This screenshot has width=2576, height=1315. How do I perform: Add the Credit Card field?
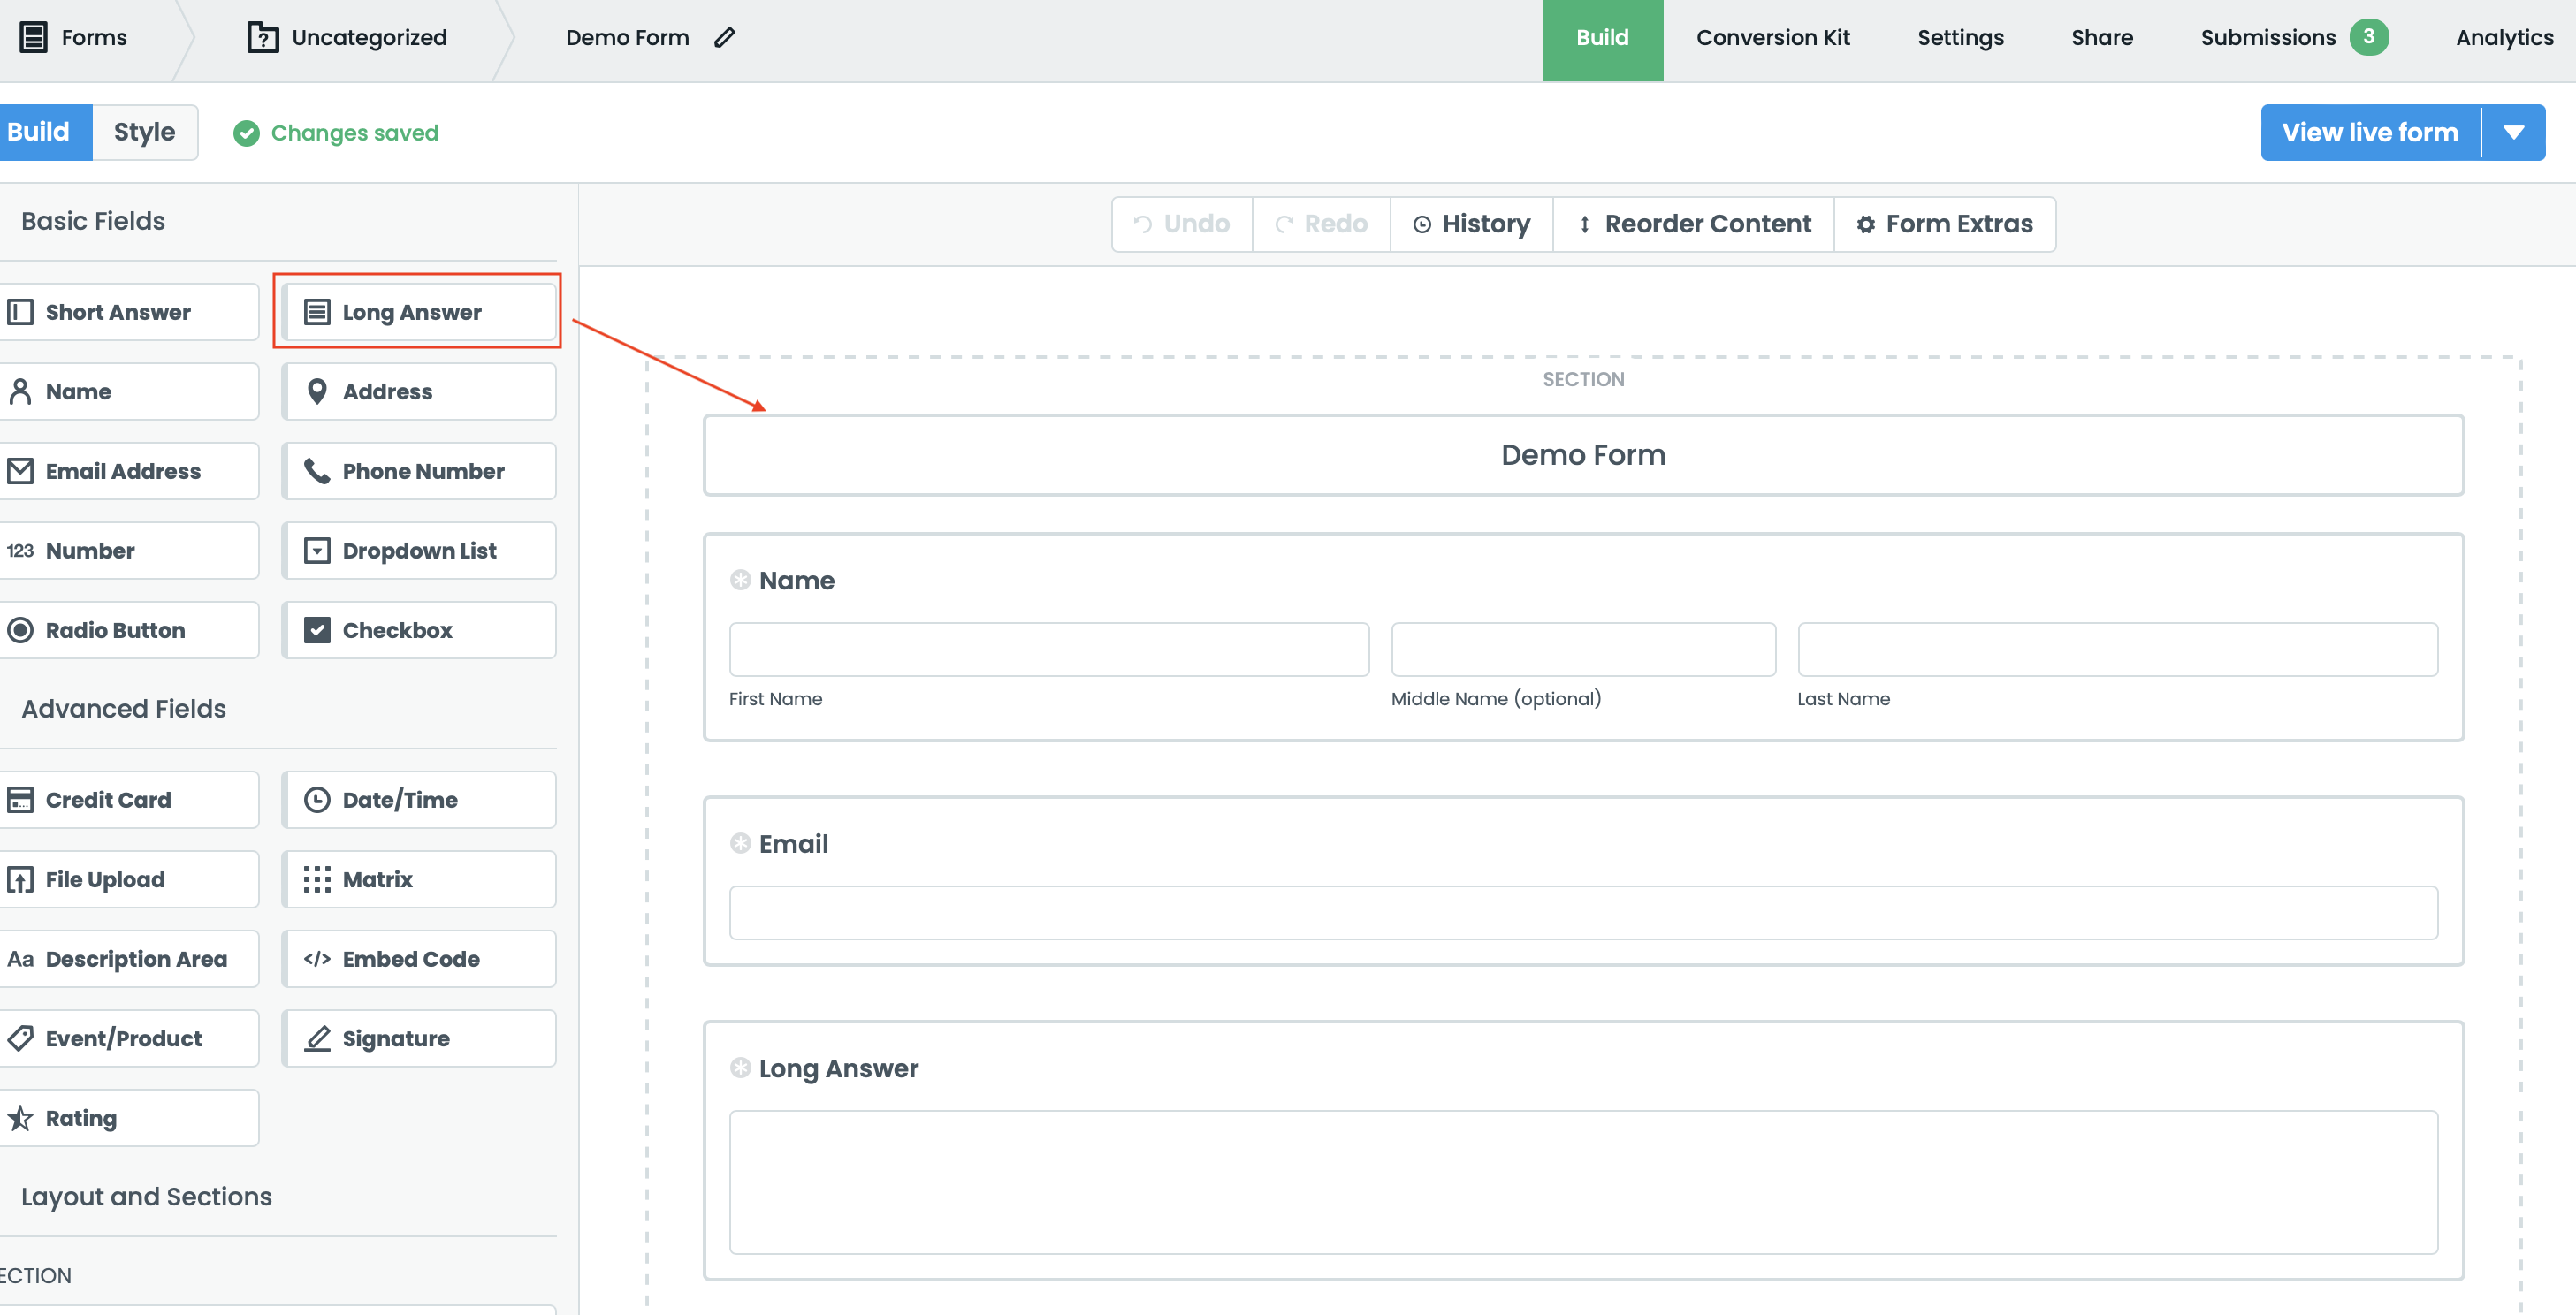(x=128, y=799)
